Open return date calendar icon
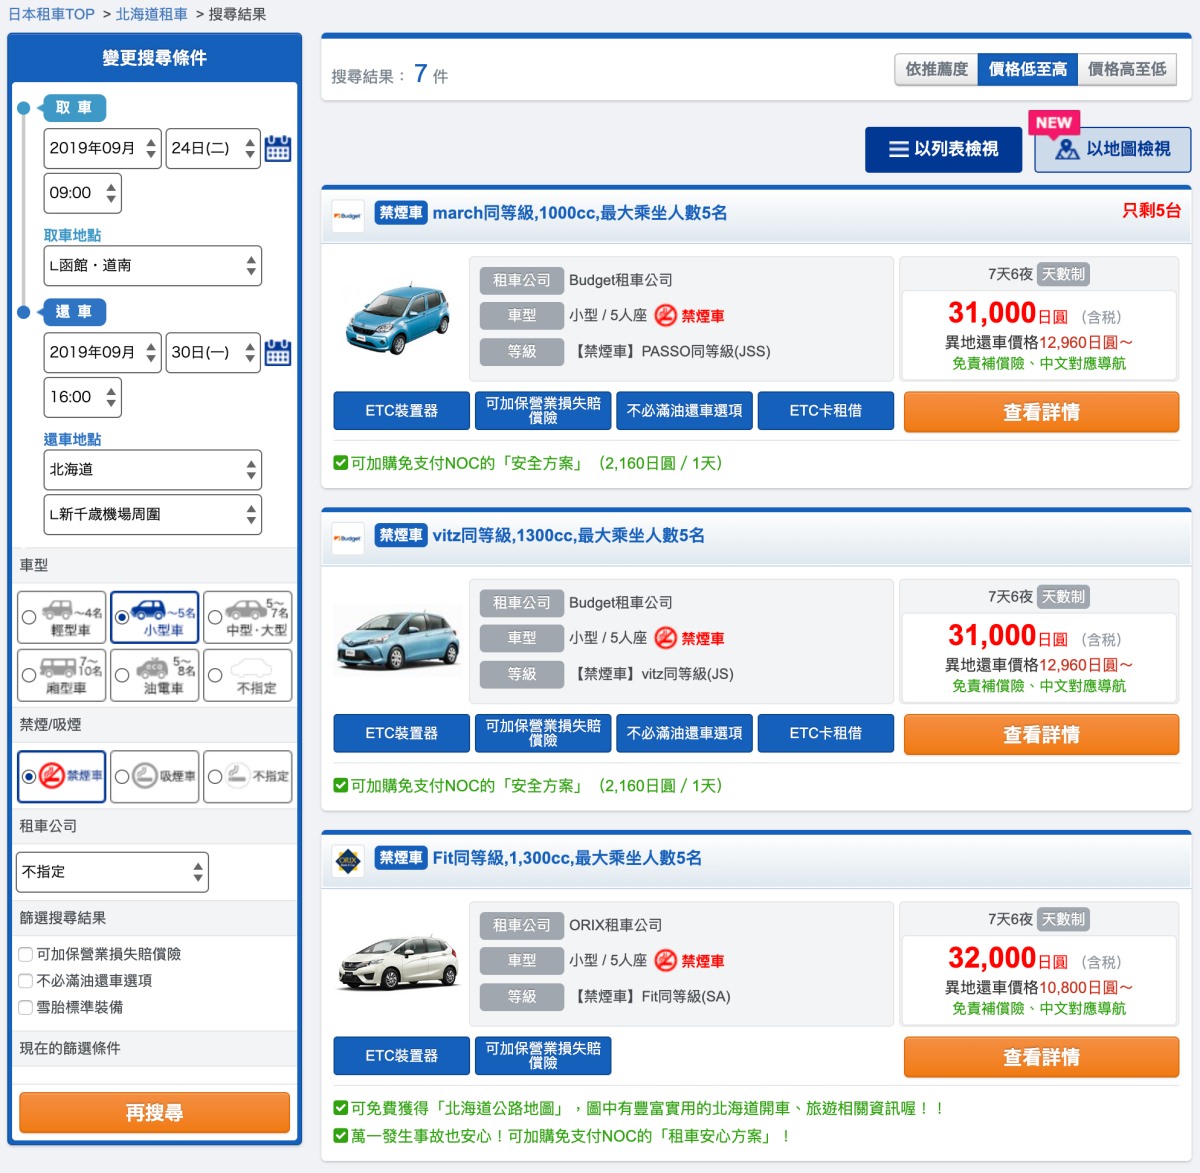This screenshot has height=1173, width=1200. click(x=278, y=352)
